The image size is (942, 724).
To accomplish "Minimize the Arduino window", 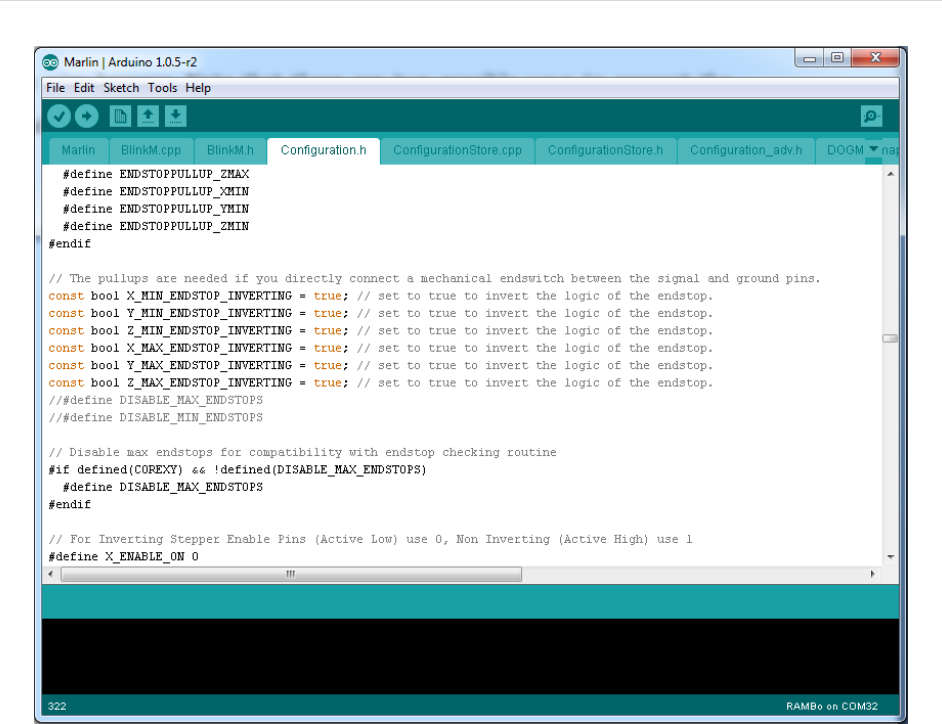I will pos(810,58).
